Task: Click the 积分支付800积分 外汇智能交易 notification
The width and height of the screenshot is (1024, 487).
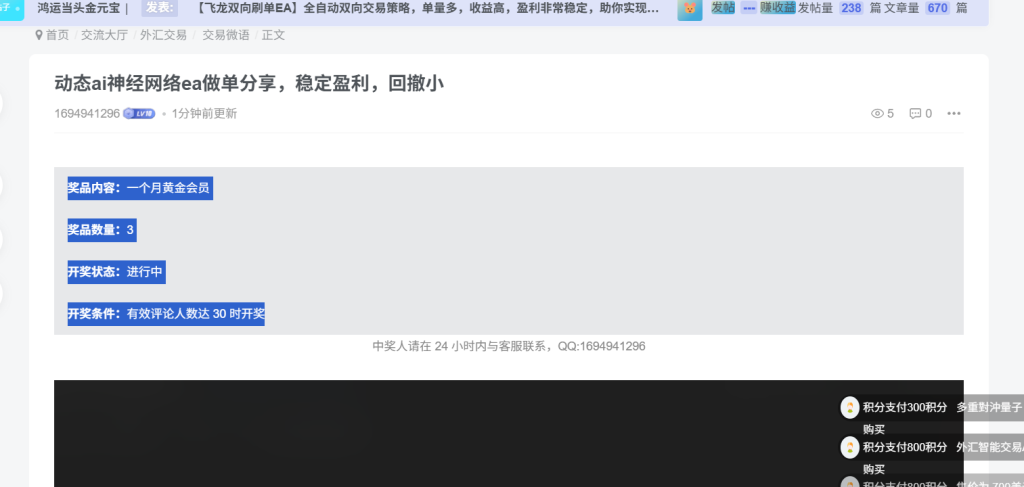Action: click(942, 447)
